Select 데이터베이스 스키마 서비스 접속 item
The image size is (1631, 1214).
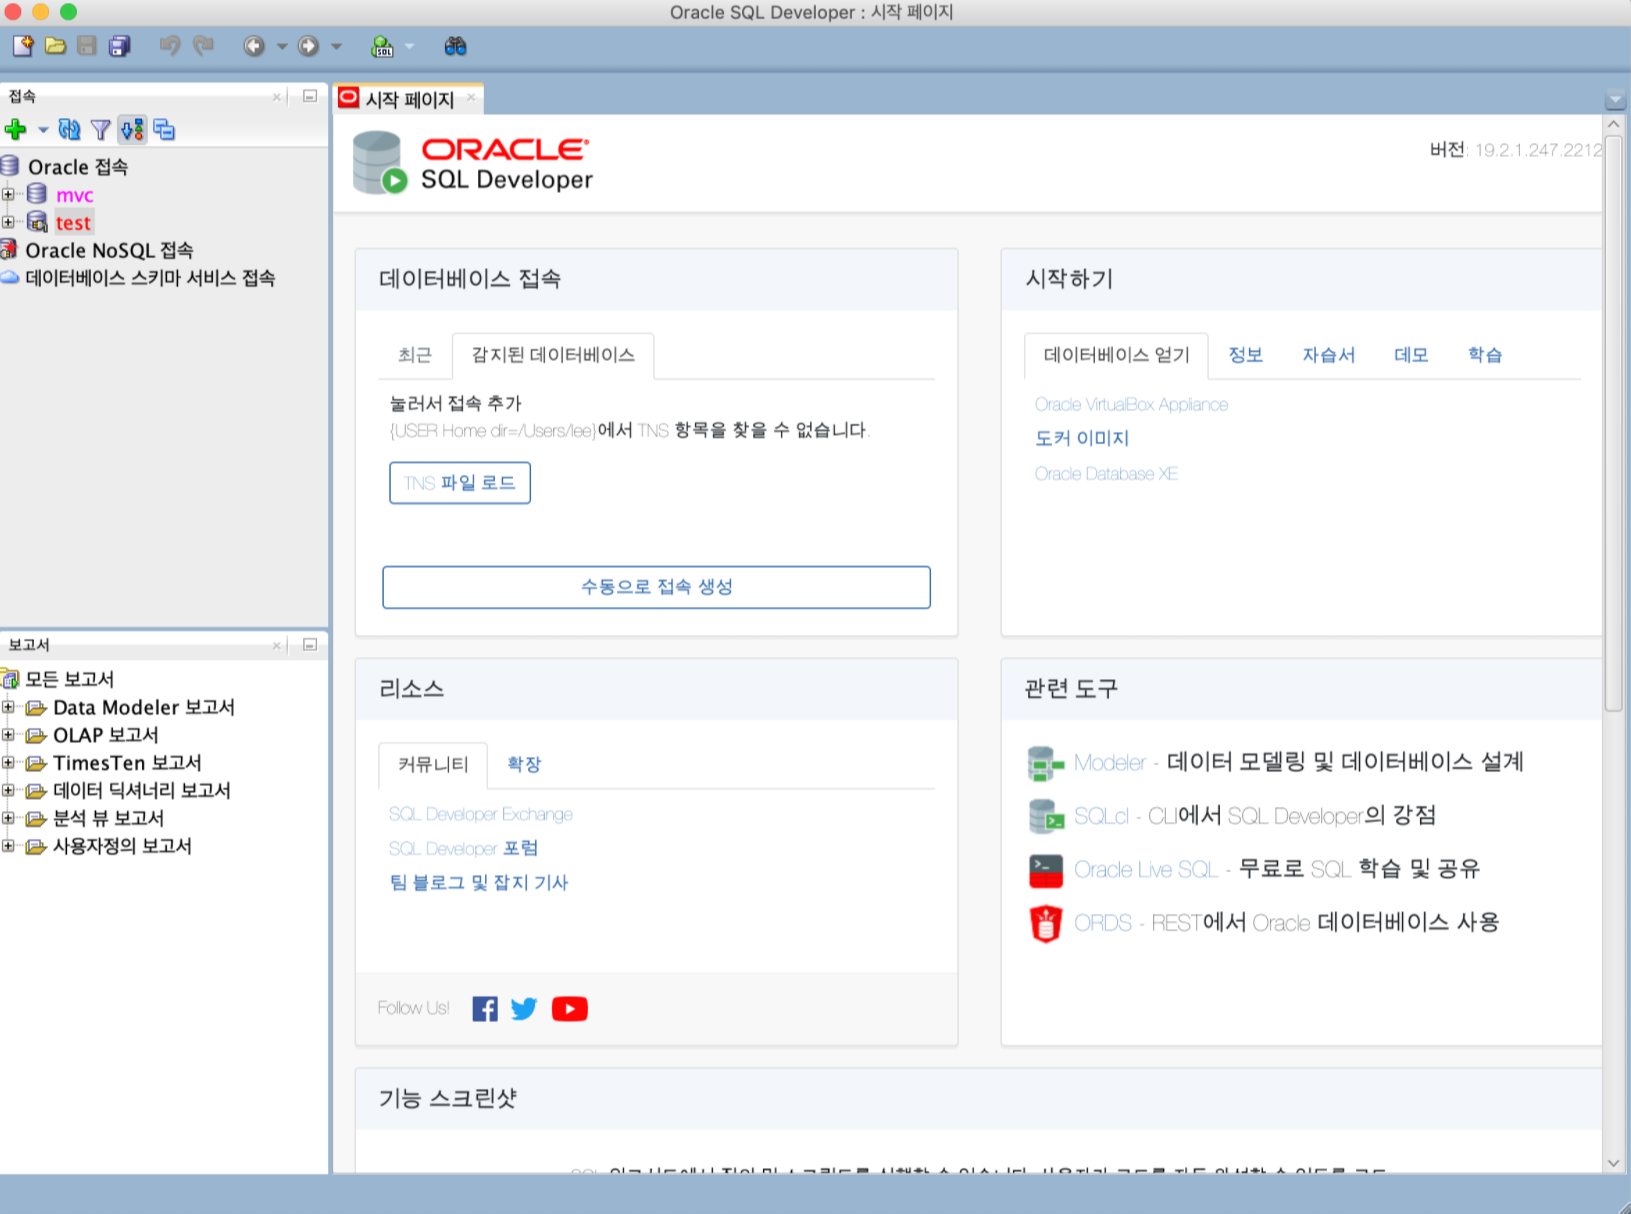(150, 278)
